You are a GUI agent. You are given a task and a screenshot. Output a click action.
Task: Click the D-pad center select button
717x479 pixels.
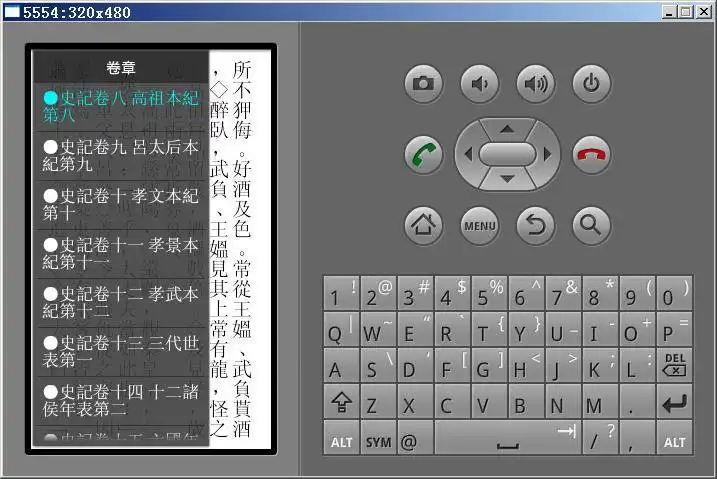(x=507, y=154)
